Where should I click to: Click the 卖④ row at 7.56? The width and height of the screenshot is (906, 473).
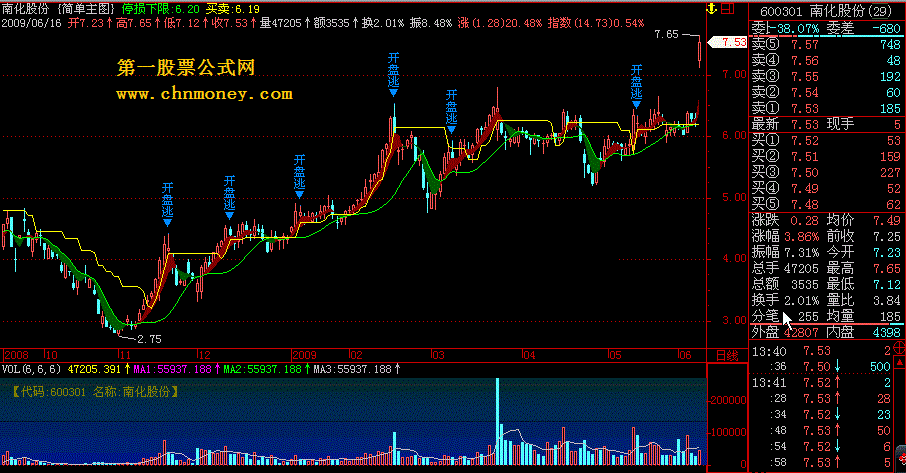[827, 61]
